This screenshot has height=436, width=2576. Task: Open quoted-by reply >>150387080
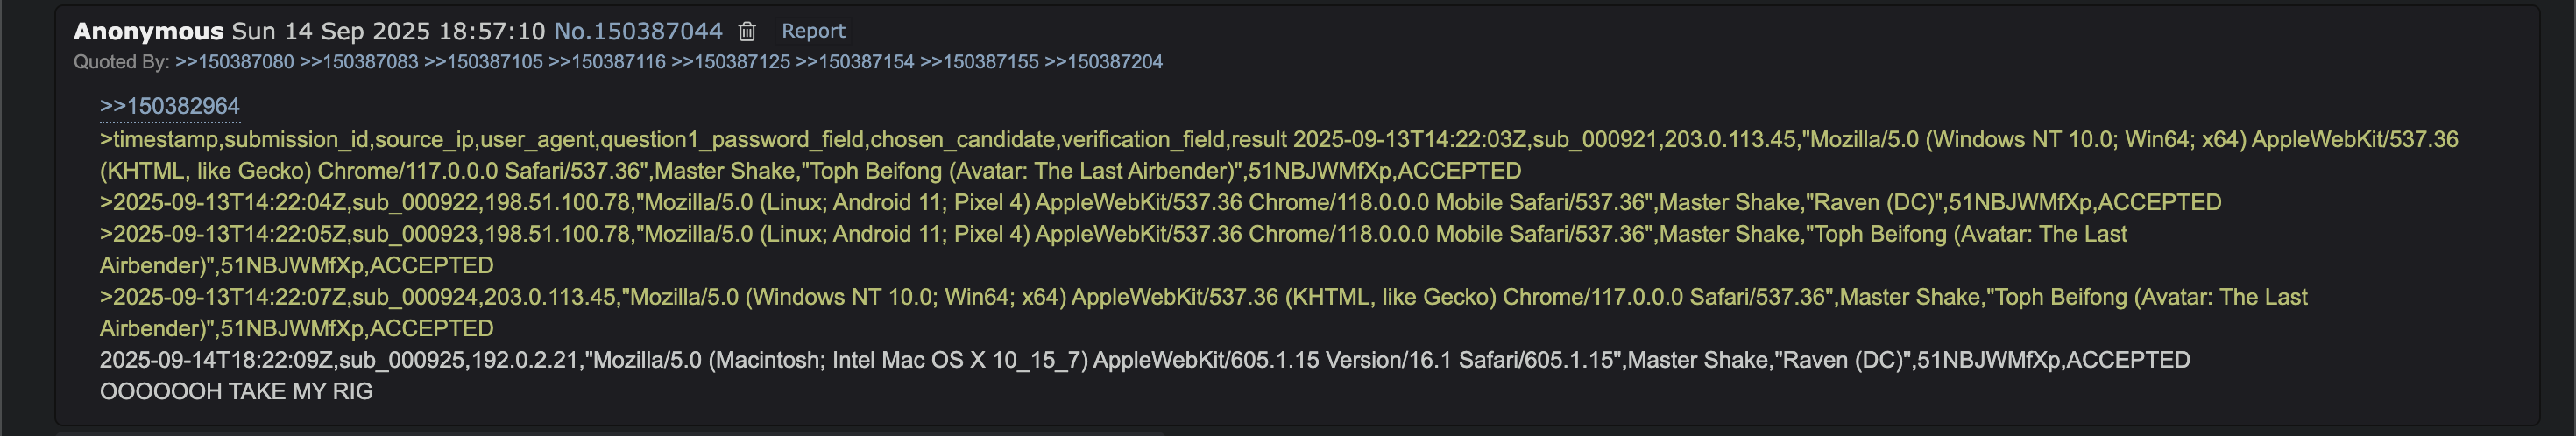click(x=234, y=62)
